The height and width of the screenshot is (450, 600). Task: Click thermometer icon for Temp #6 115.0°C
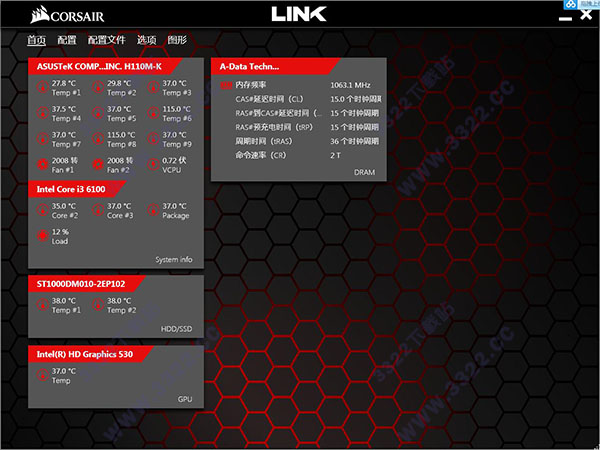[x=153, y=113]
